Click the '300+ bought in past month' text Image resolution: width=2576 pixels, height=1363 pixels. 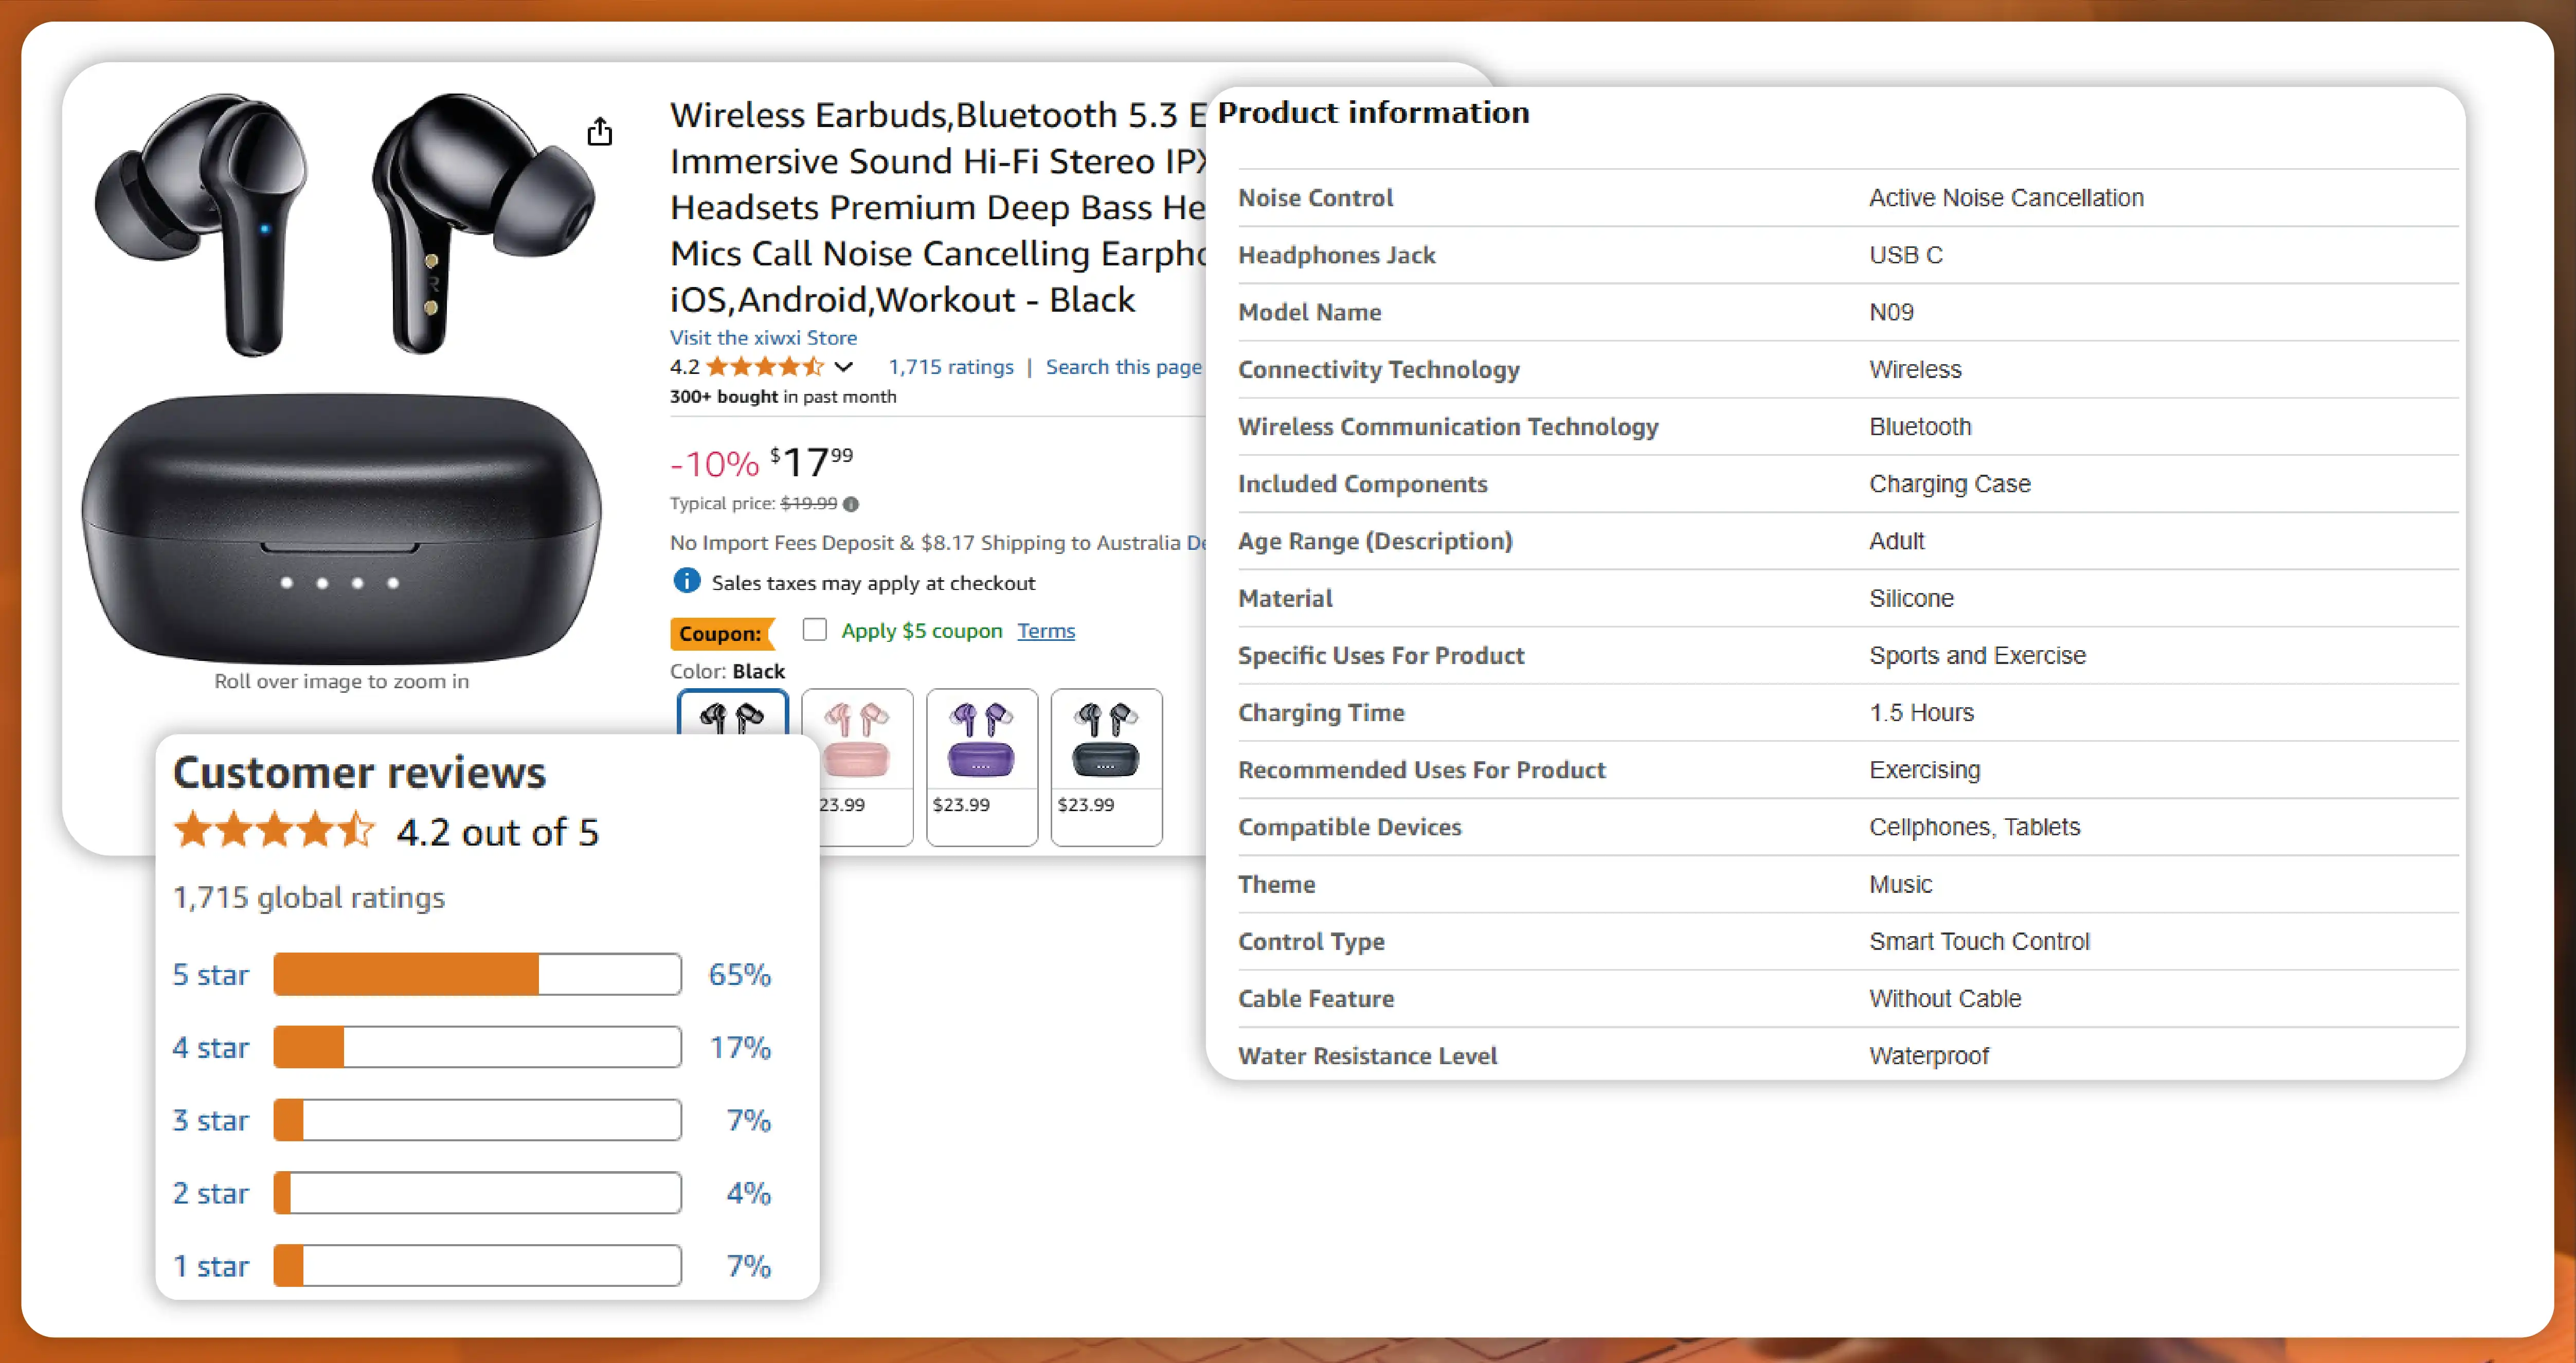click(x=783, y=397)
